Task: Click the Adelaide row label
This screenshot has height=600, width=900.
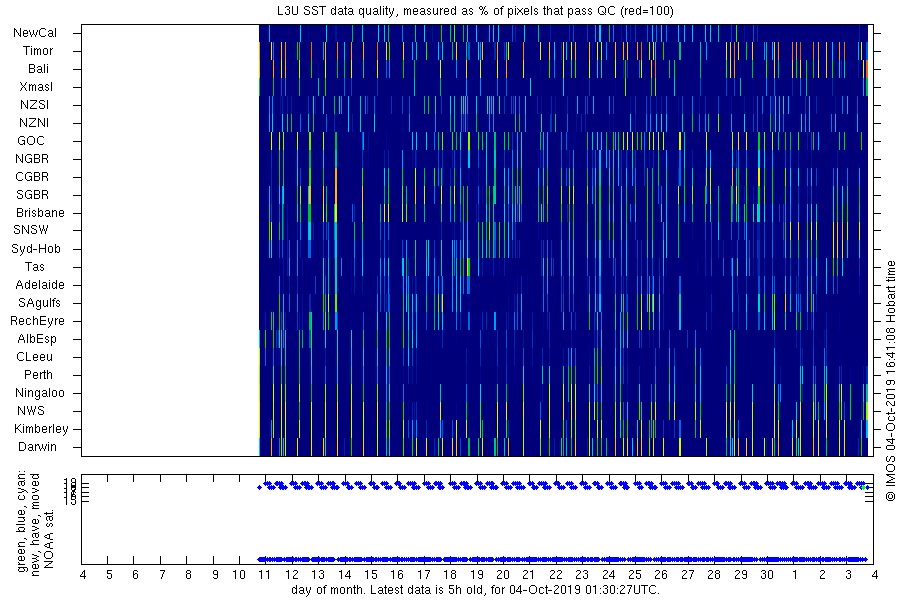Action: (x=40, y=285)
